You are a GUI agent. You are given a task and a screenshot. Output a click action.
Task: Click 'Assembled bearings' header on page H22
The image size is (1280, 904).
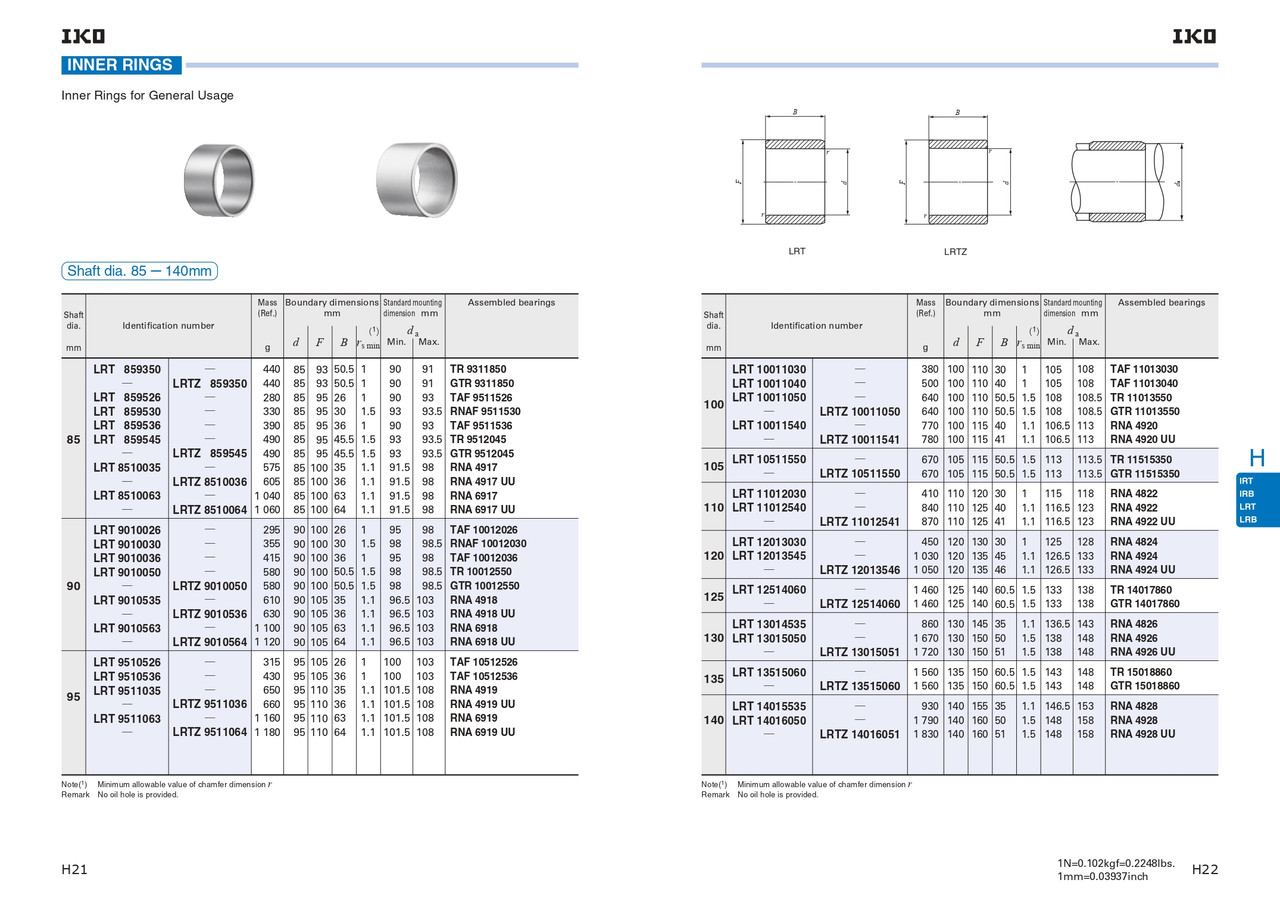click(1161, 302)
